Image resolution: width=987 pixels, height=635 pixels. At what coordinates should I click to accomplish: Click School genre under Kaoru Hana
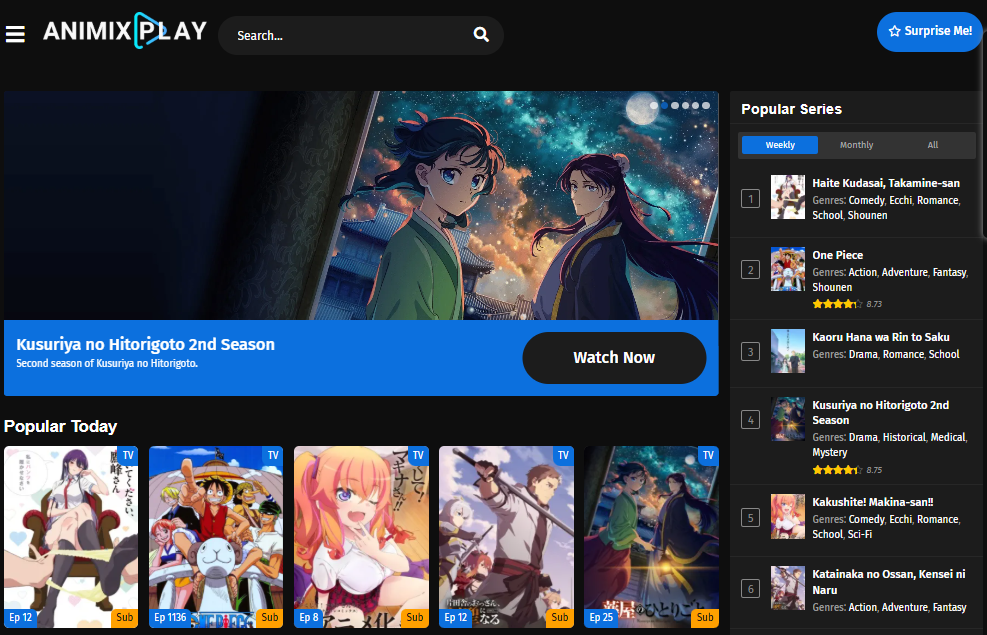point(944,354)
